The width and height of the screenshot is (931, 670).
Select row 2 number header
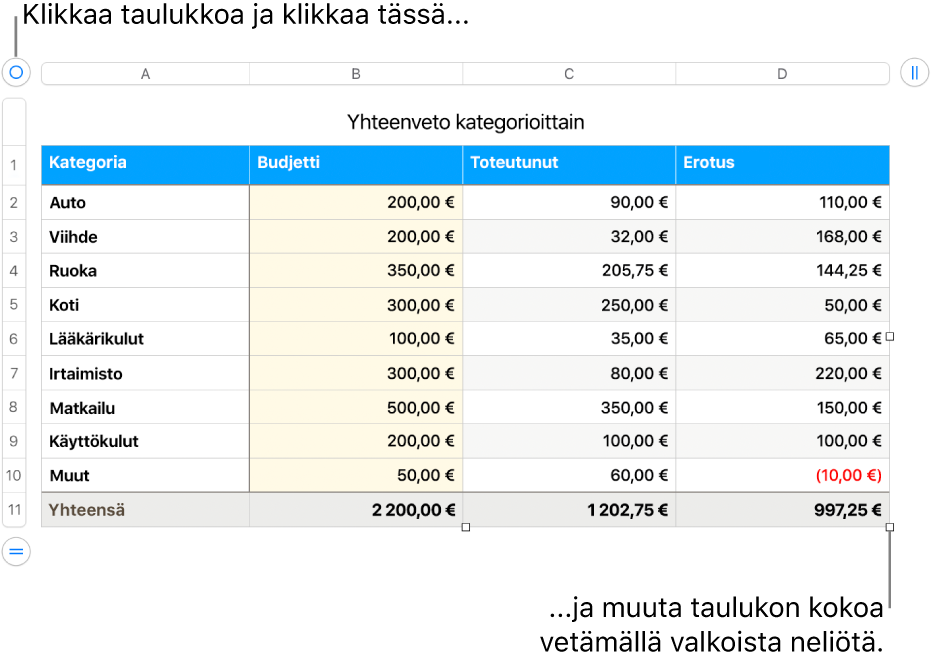coord(14,203)
